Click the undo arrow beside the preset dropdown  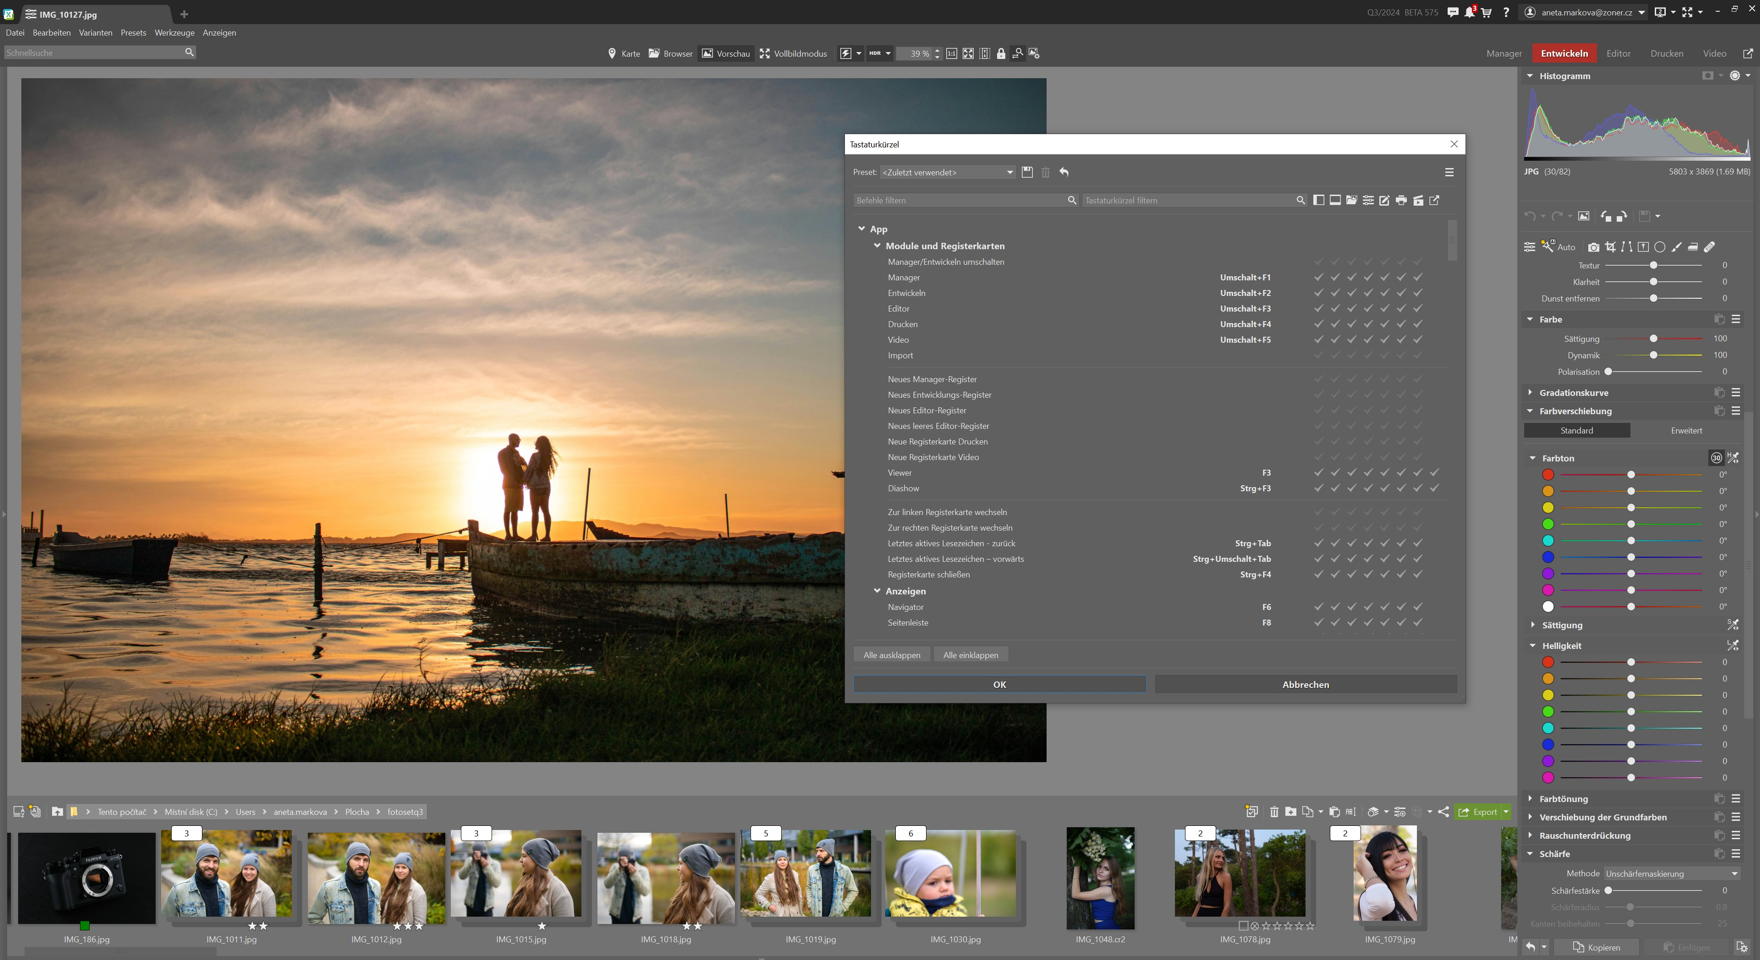point(1064,172)
